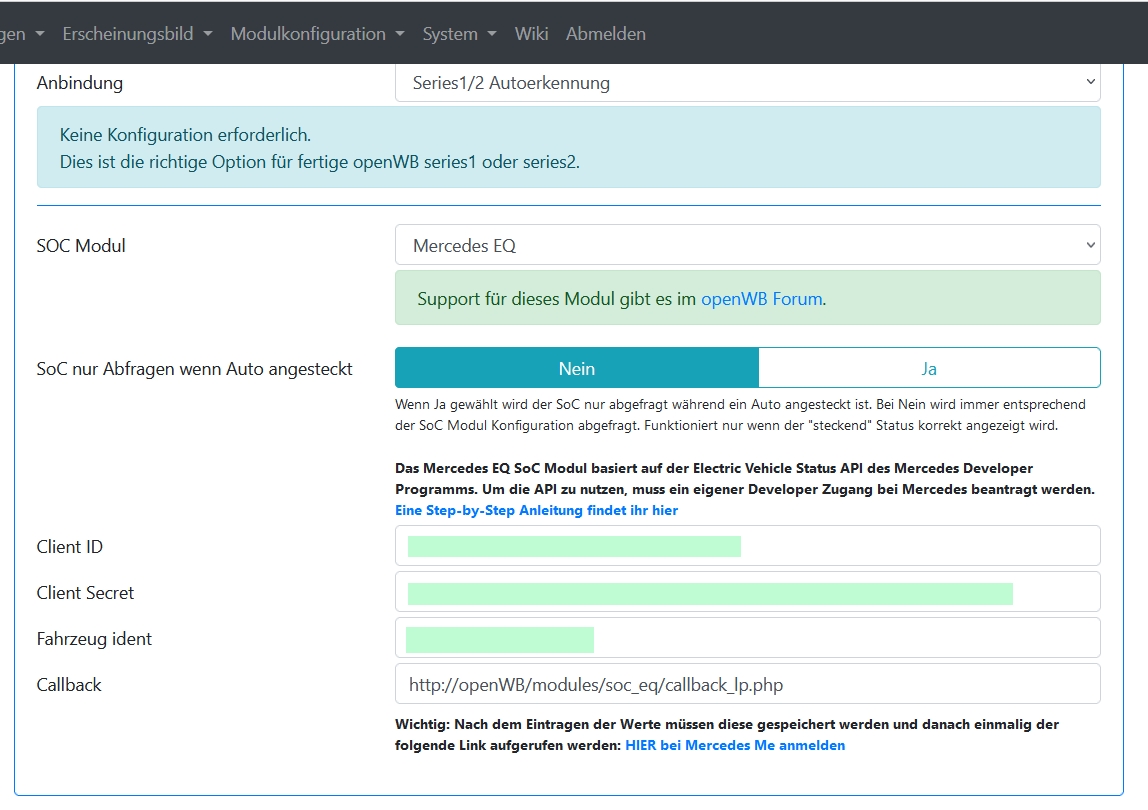
Task: Go to the Wiki page
Action: click(531, 34)
